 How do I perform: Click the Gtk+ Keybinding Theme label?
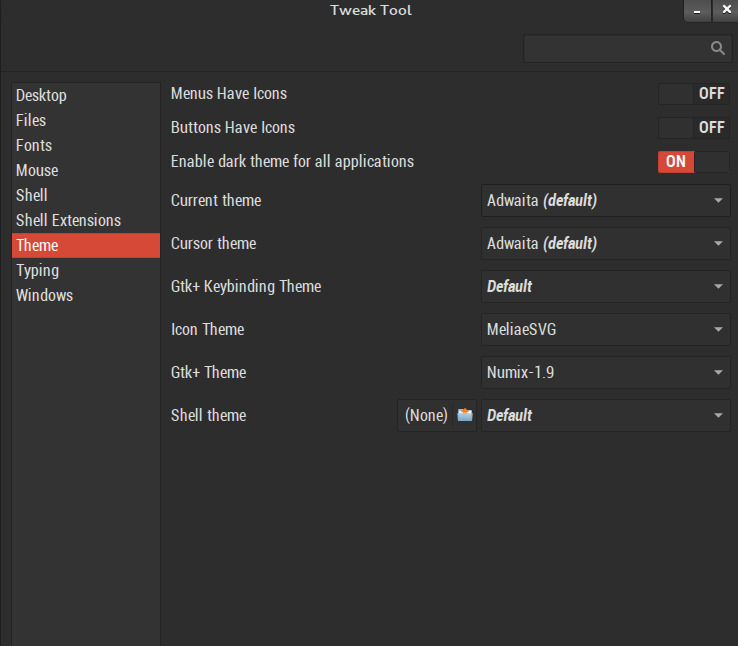246,287
